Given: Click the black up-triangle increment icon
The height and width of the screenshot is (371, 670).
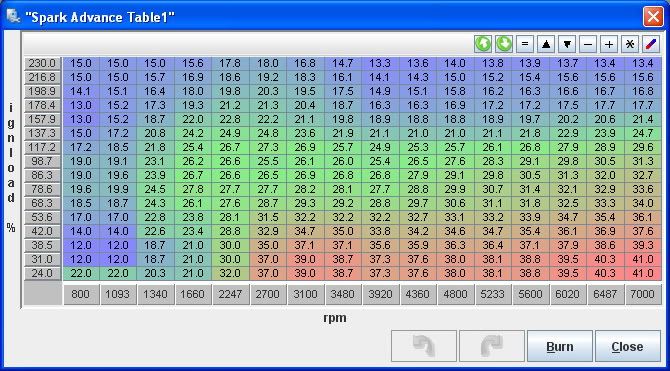Looking at the screenshot, I should (546, 44).
